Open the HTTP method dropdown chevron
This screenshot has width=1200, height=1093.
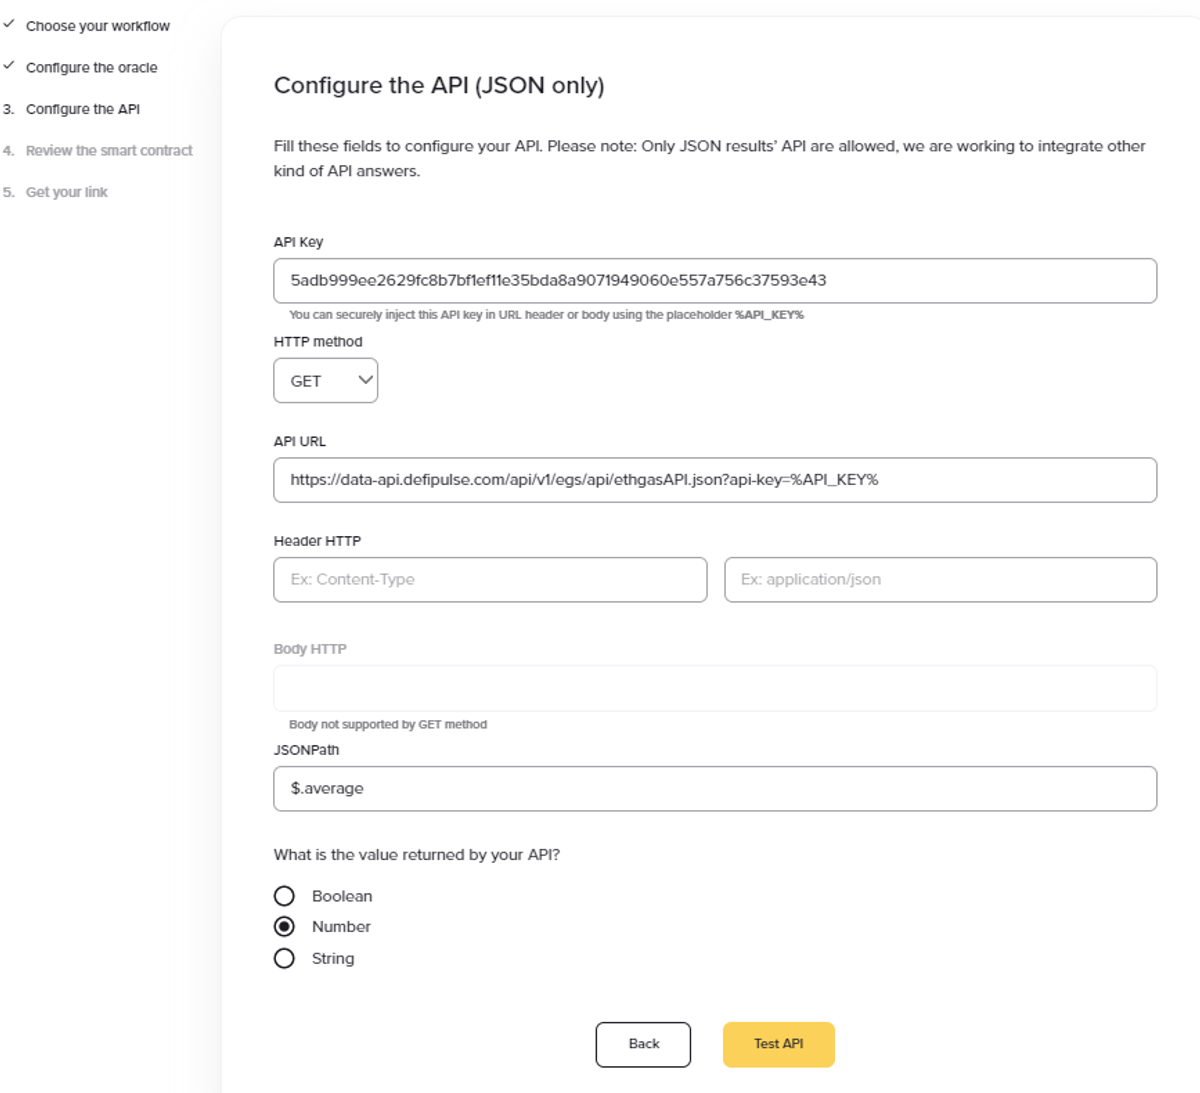[365, 380]
